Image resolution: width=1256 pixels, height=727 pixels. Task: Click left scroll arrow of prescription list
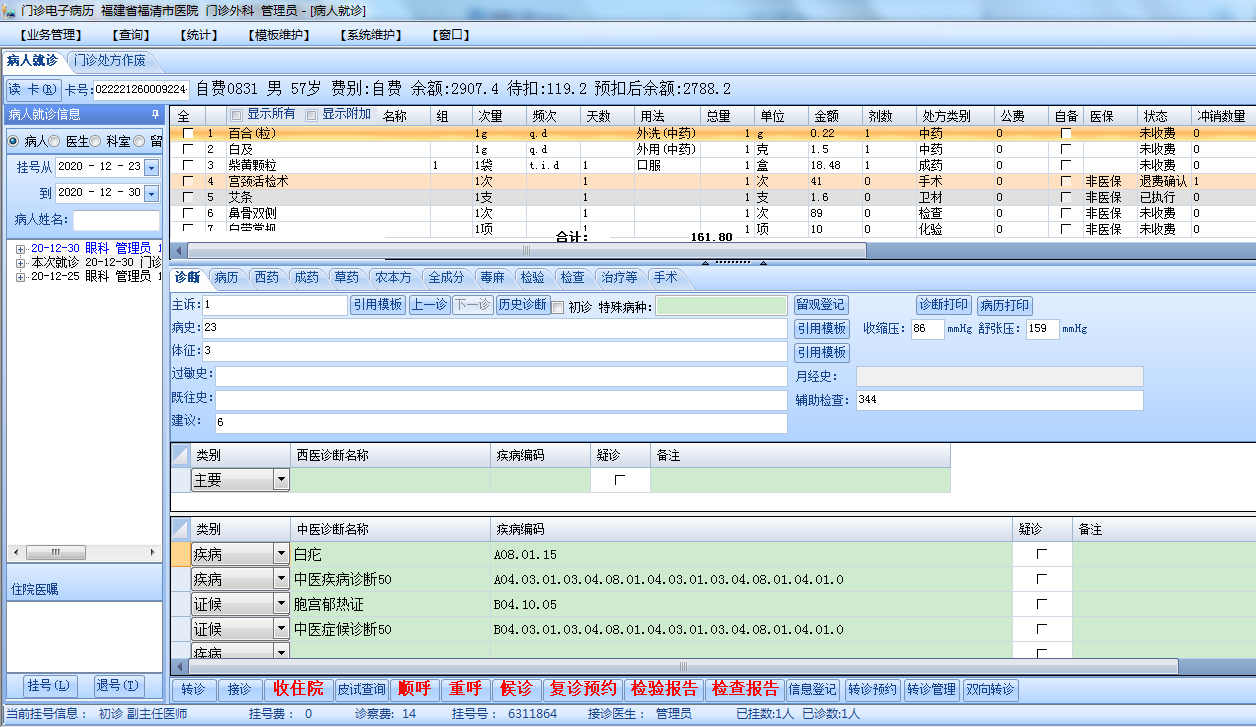click(x=178, y=250)
